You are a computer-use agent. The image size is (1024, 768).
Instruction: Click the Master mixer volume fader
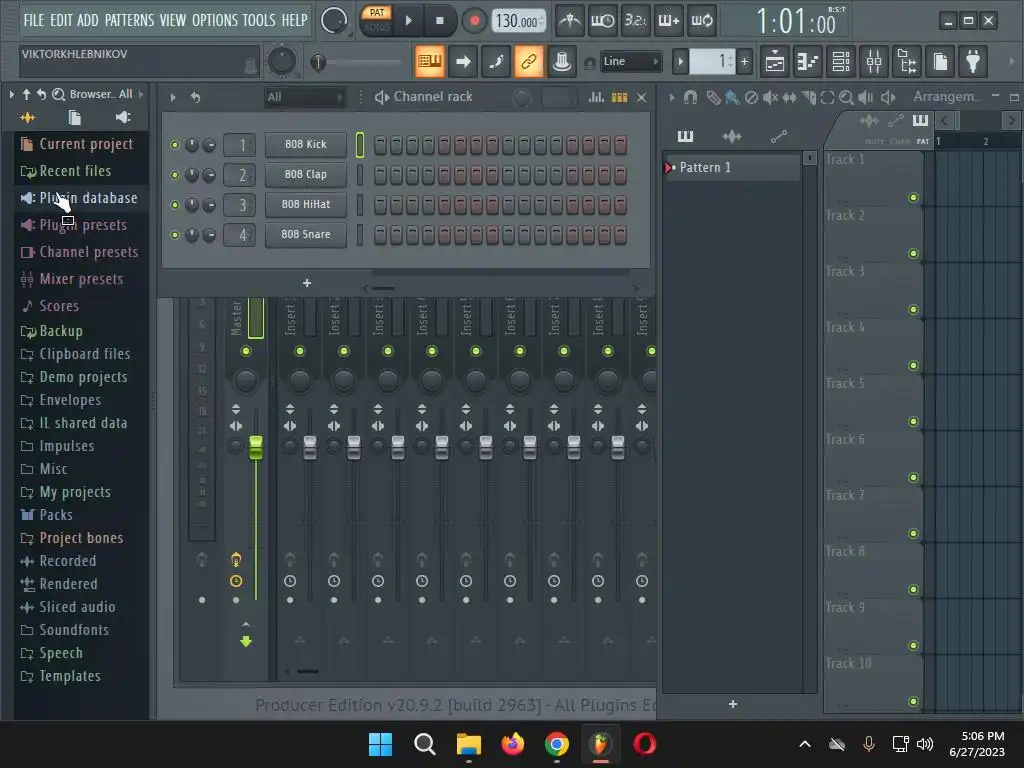256,447
